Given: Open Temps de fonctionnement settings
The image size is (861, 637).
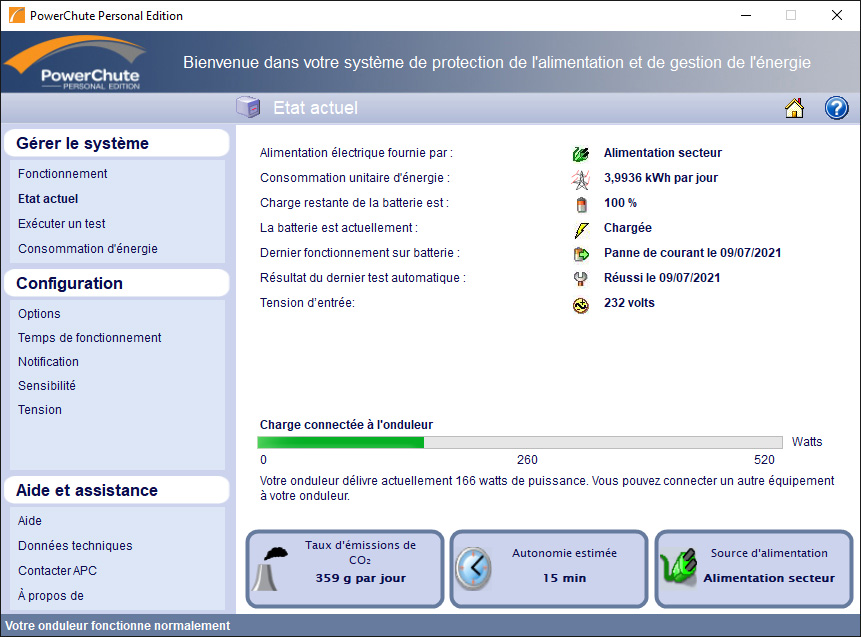Looking at the screenshot, I should (90, 338).
